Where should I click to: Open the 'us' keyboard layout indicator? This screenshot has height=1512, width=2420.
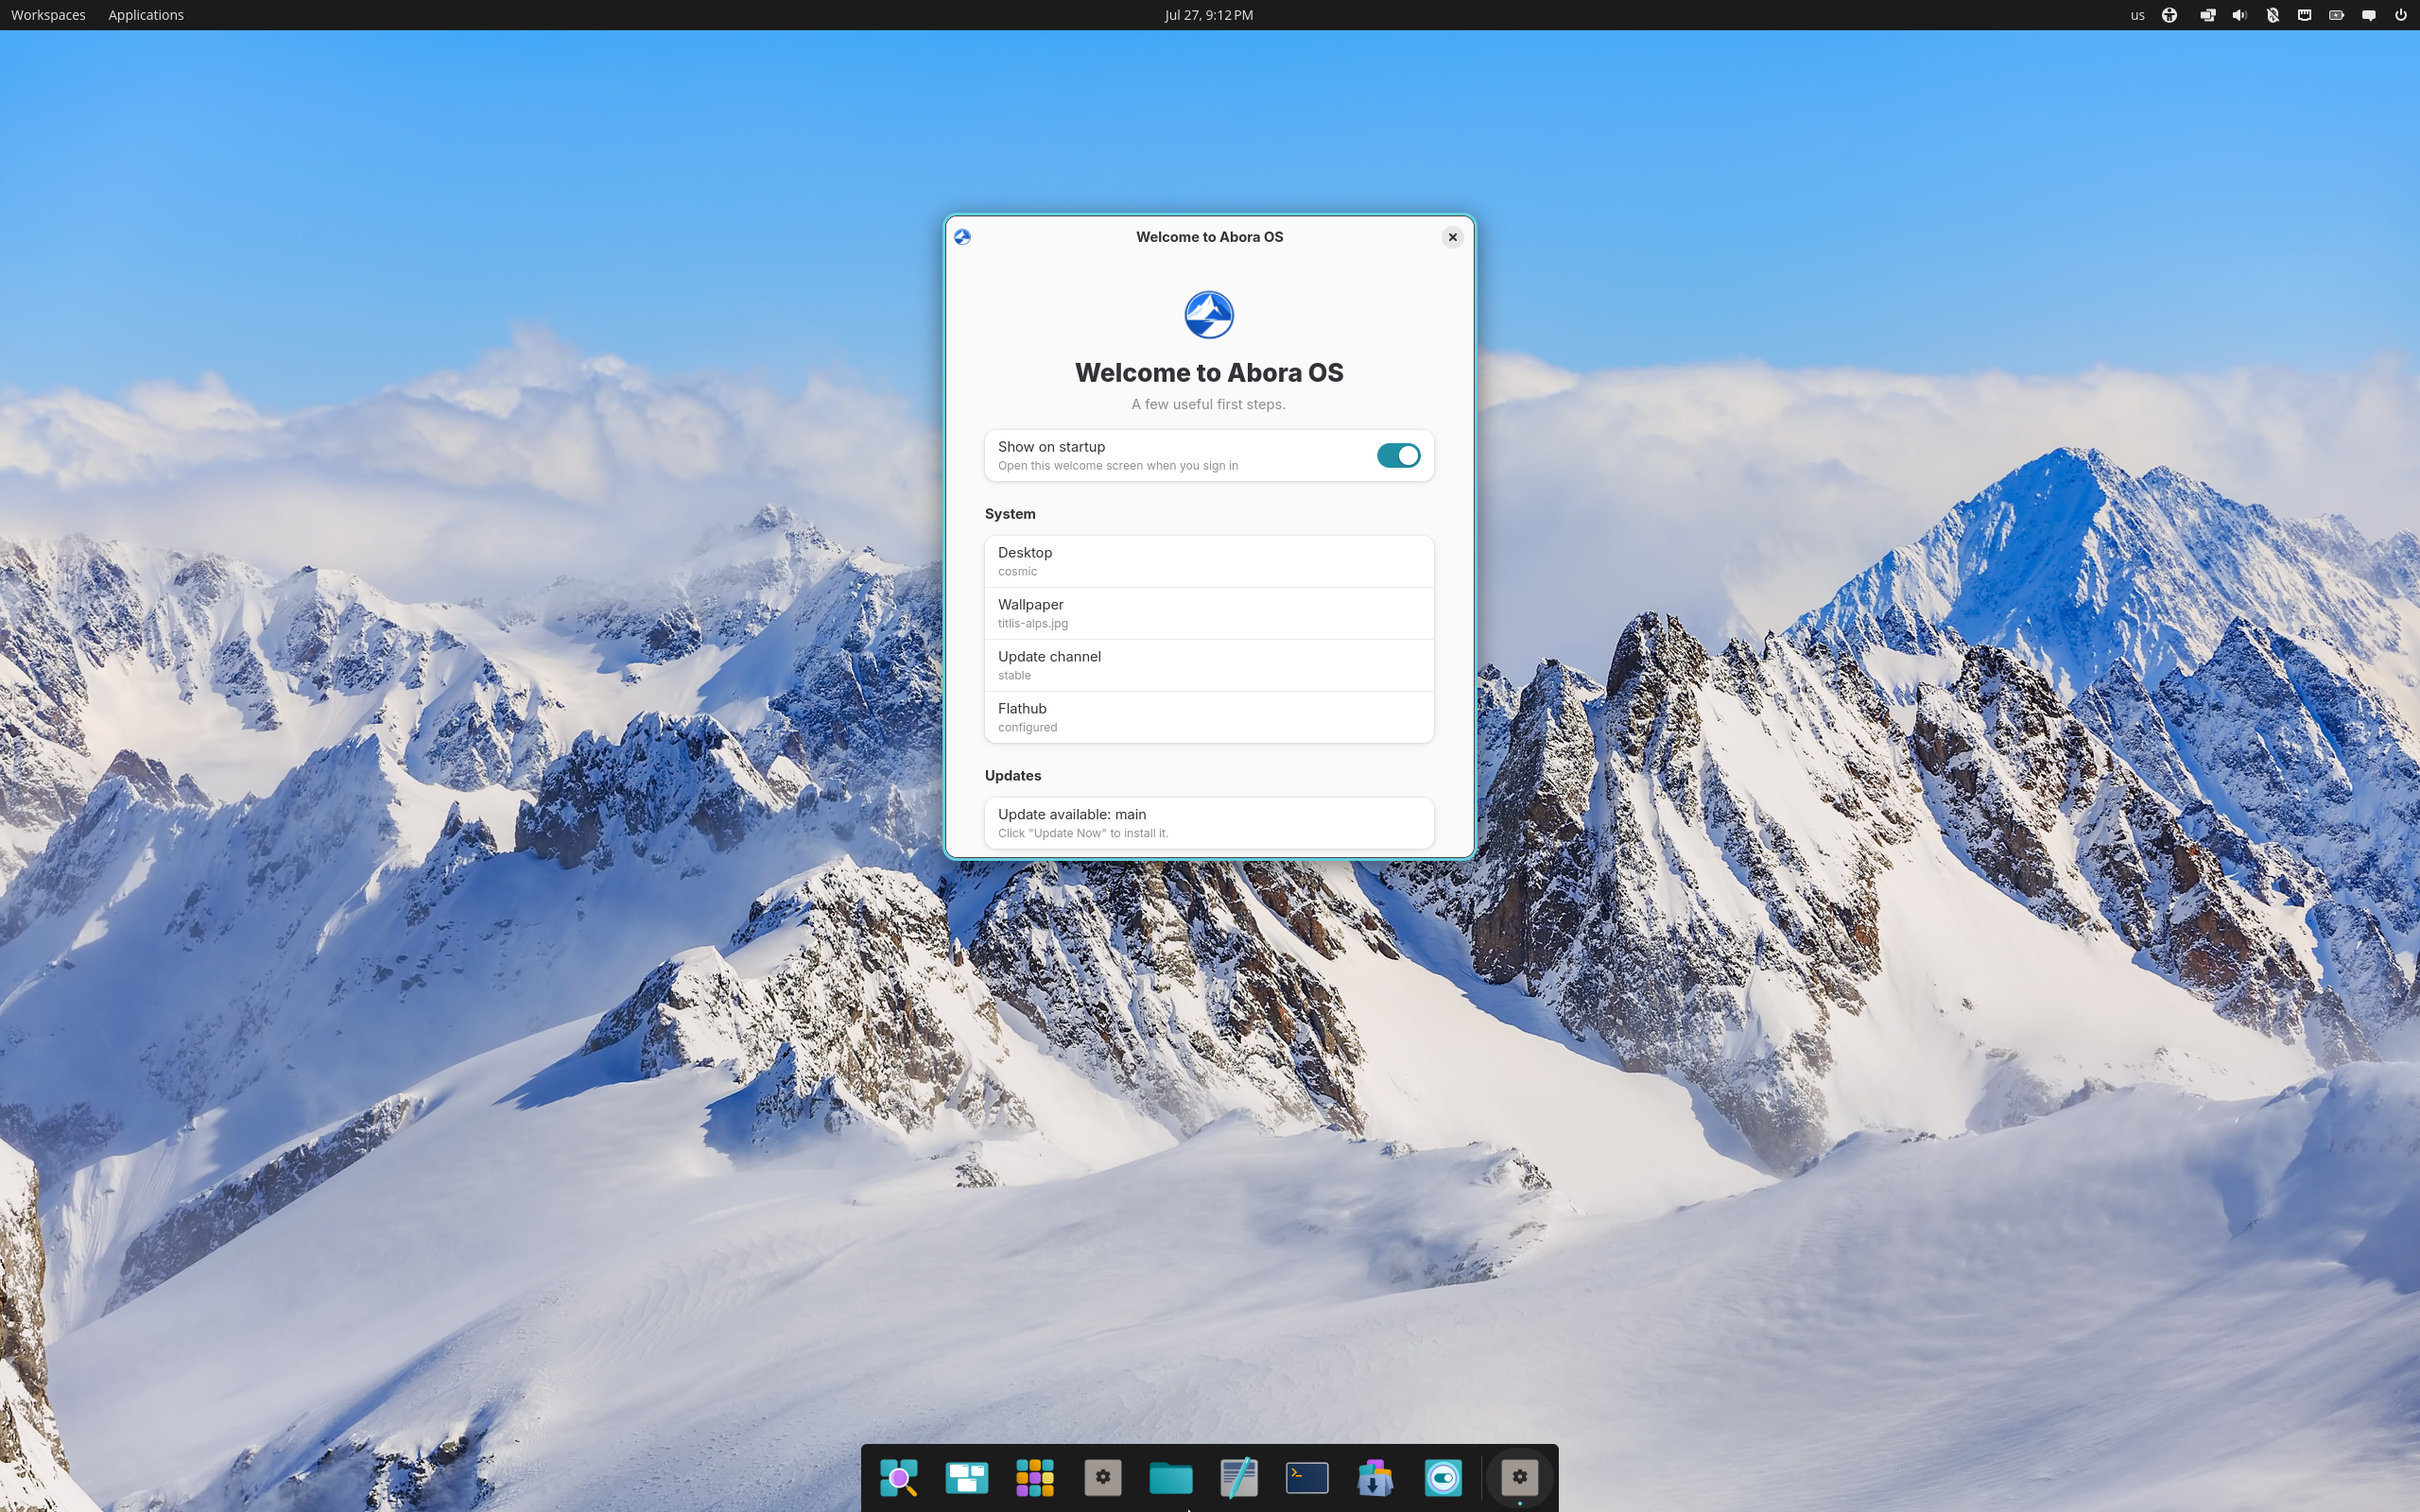[2137, 15]
